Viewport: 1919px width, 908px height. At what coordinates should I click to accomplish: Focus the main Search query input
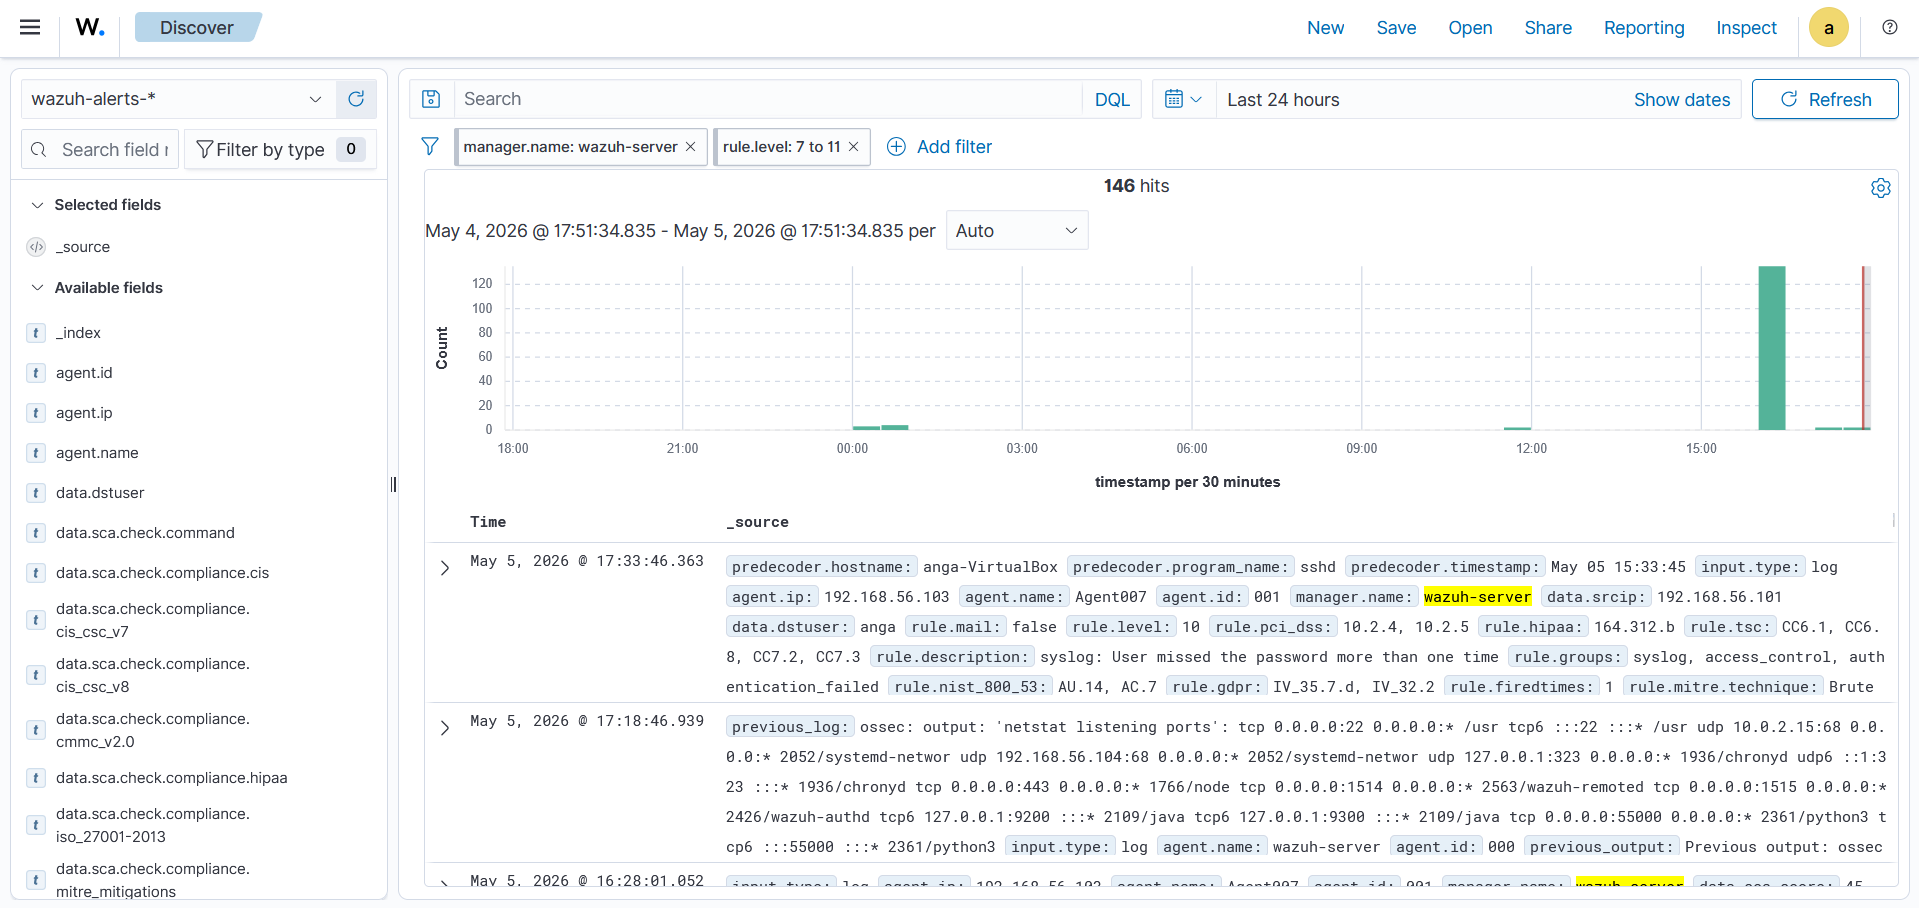pyautogui.click(x=767, y=99)
